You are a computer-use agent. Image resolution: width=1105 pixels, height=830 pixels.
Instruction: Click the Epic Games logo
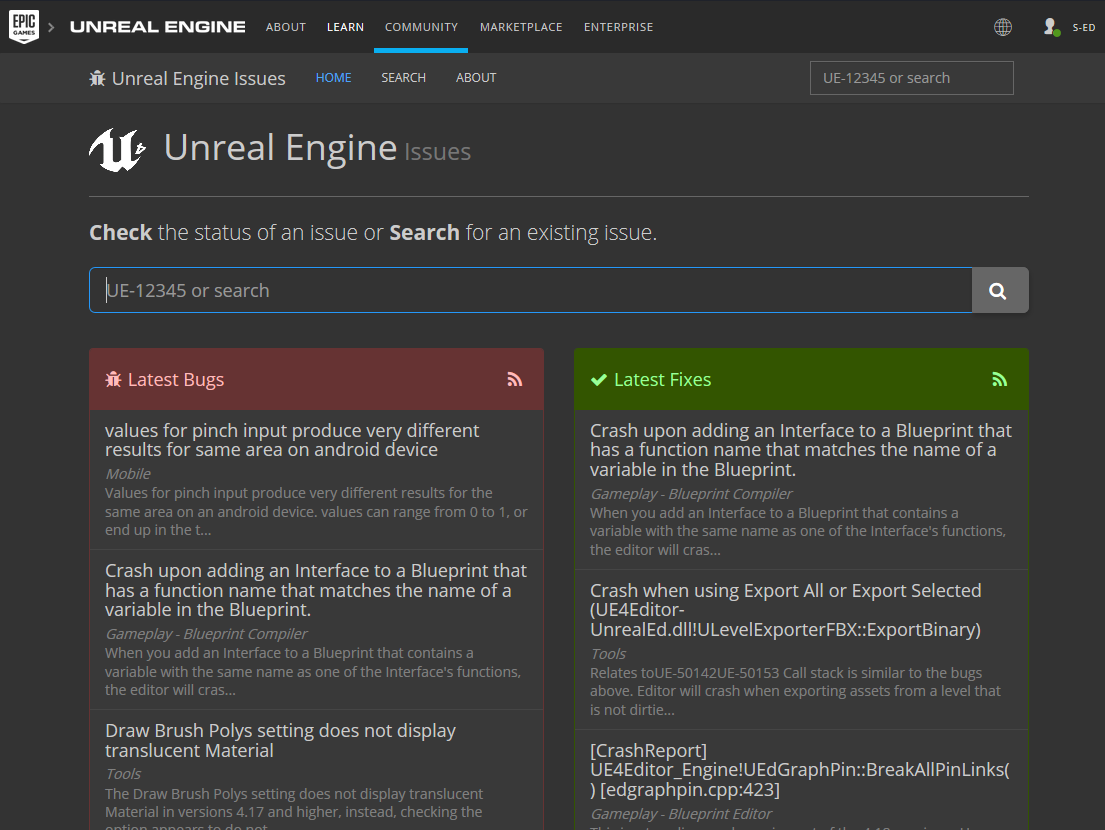pyautogui.click(x=24, y=26)
